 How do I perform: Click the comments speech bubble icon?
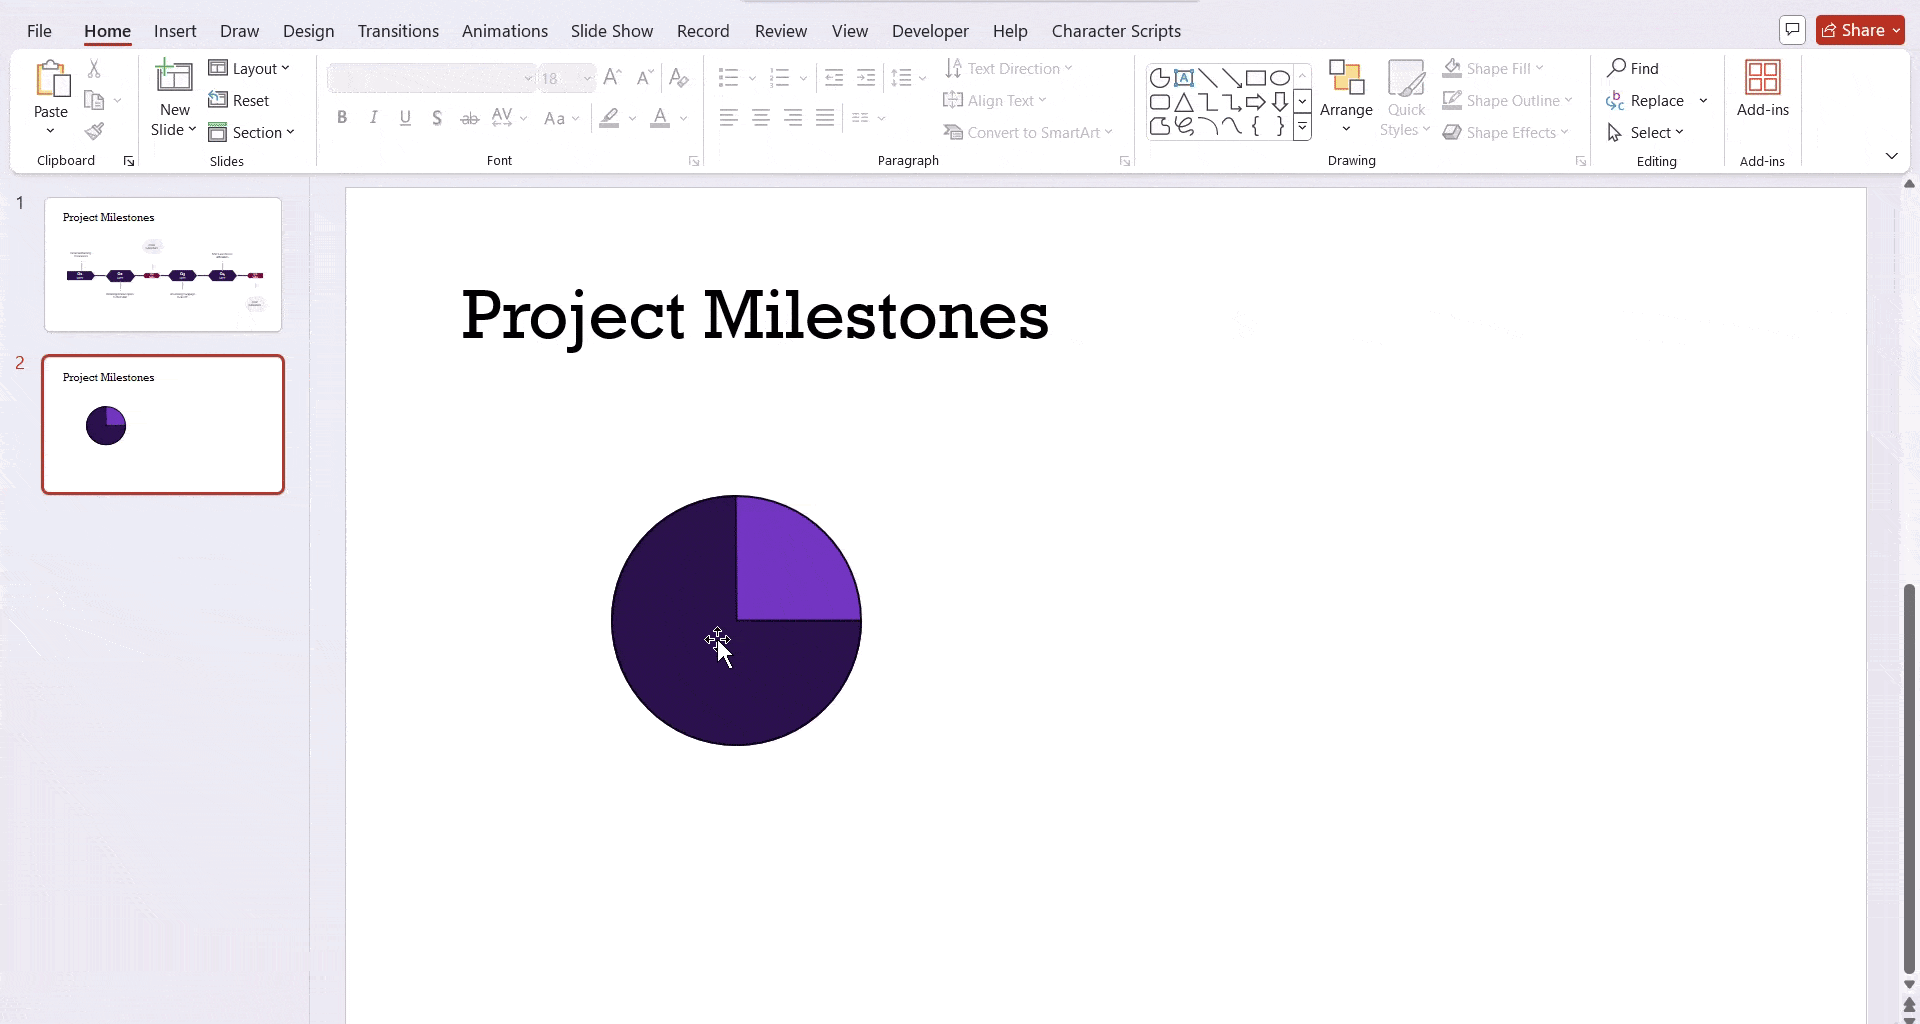coord(1792,30)
